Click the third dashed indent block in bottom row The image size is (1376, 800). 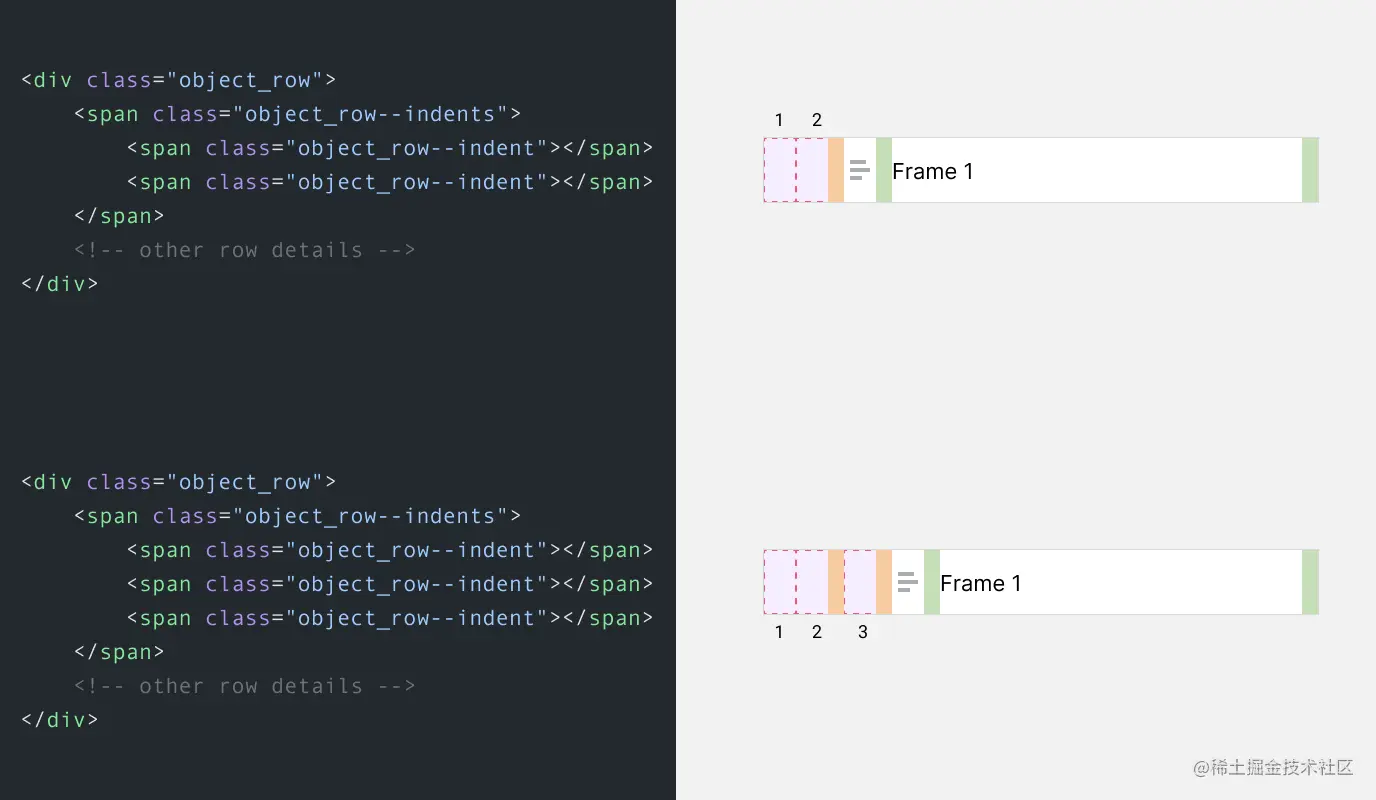pyautogui.click(x=859, y=582)
